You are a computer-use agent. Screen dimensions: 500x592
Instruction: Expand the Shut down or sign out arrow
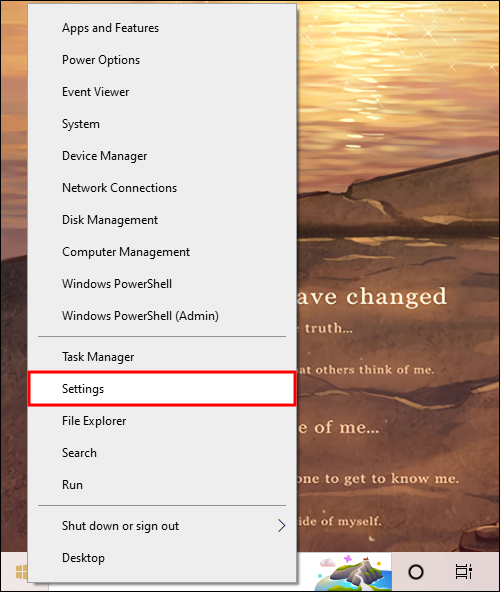pyautogui.click(x=281, y=526)
